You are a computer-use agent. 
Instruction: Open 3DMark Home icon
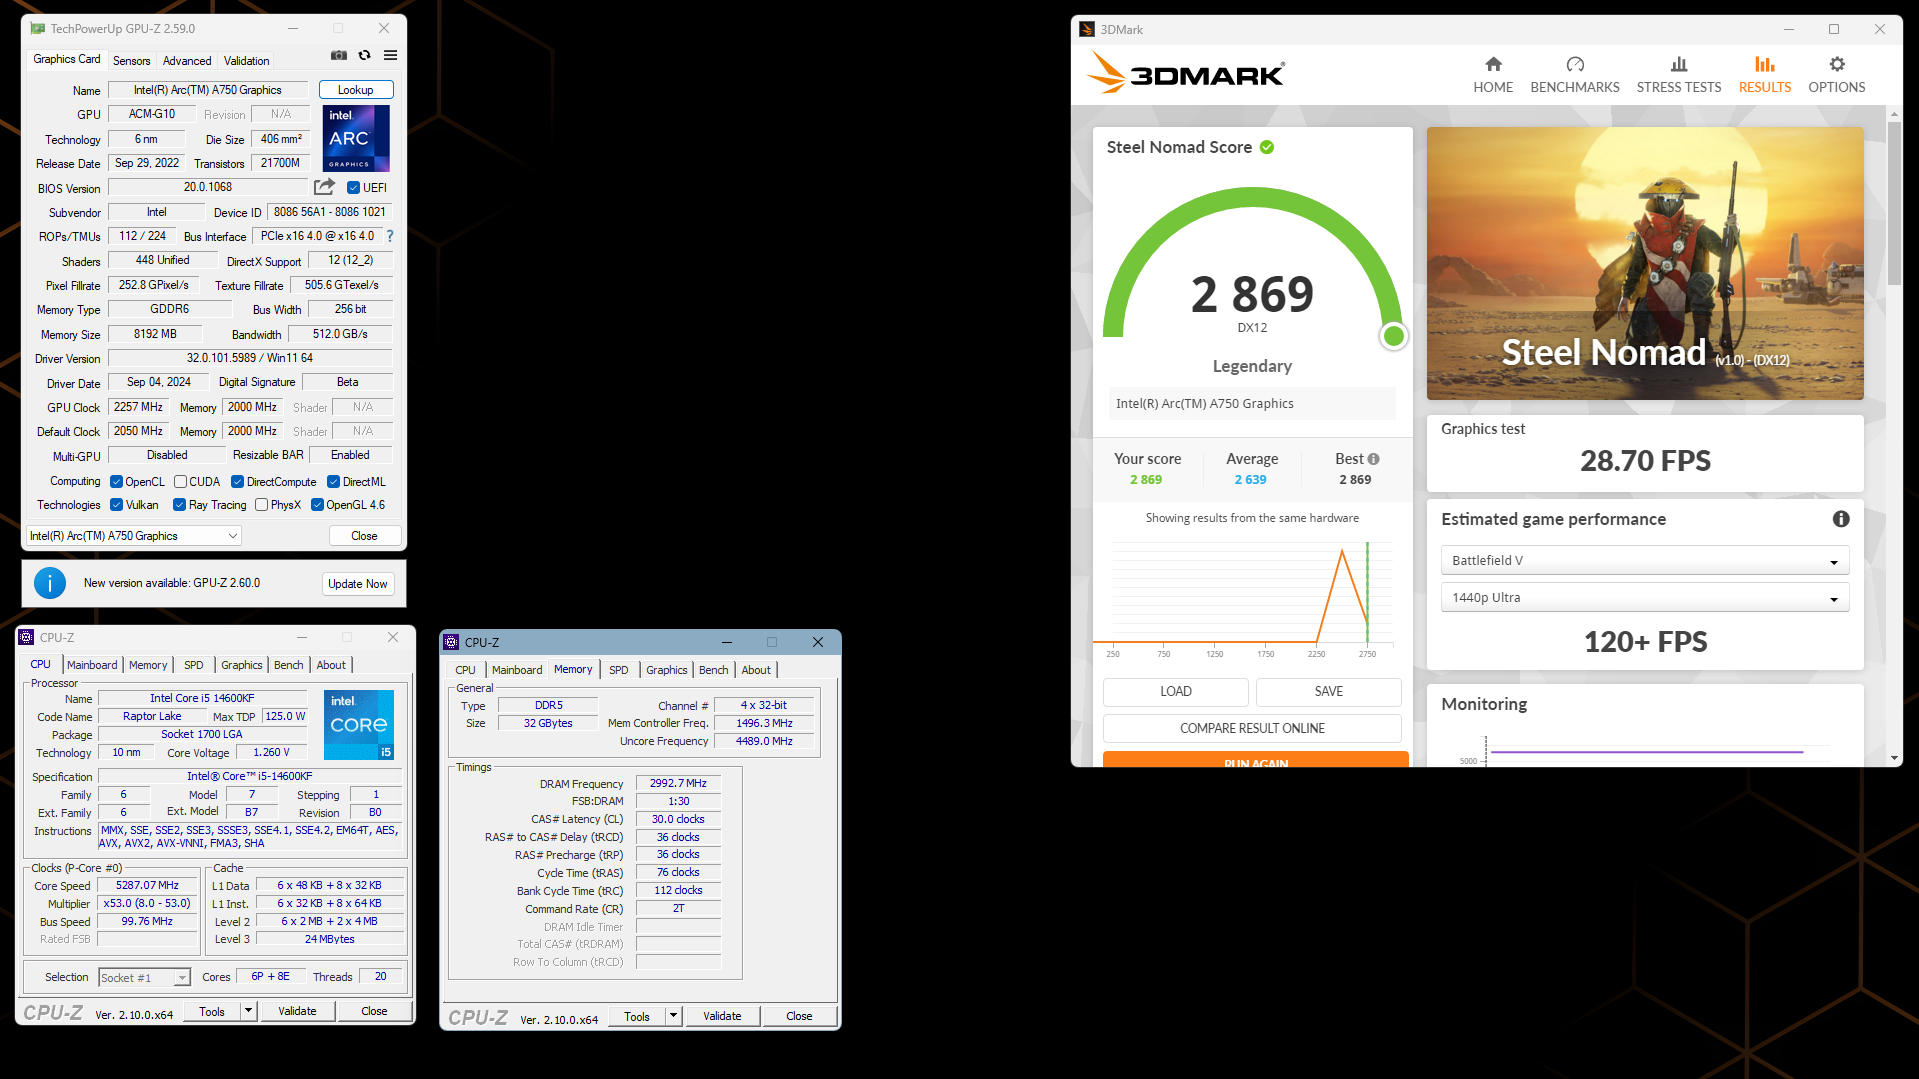pos(1493,64)
